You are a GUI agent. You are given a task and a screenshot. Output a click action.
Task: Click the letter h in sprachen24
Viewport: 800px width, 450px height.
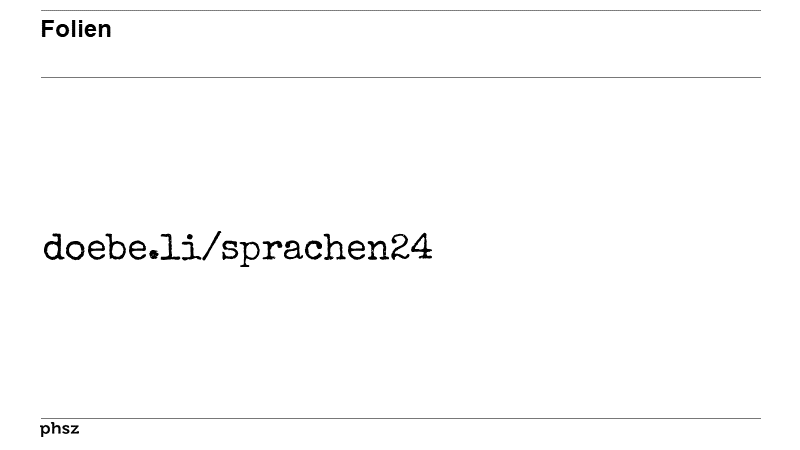click(337, 247)
